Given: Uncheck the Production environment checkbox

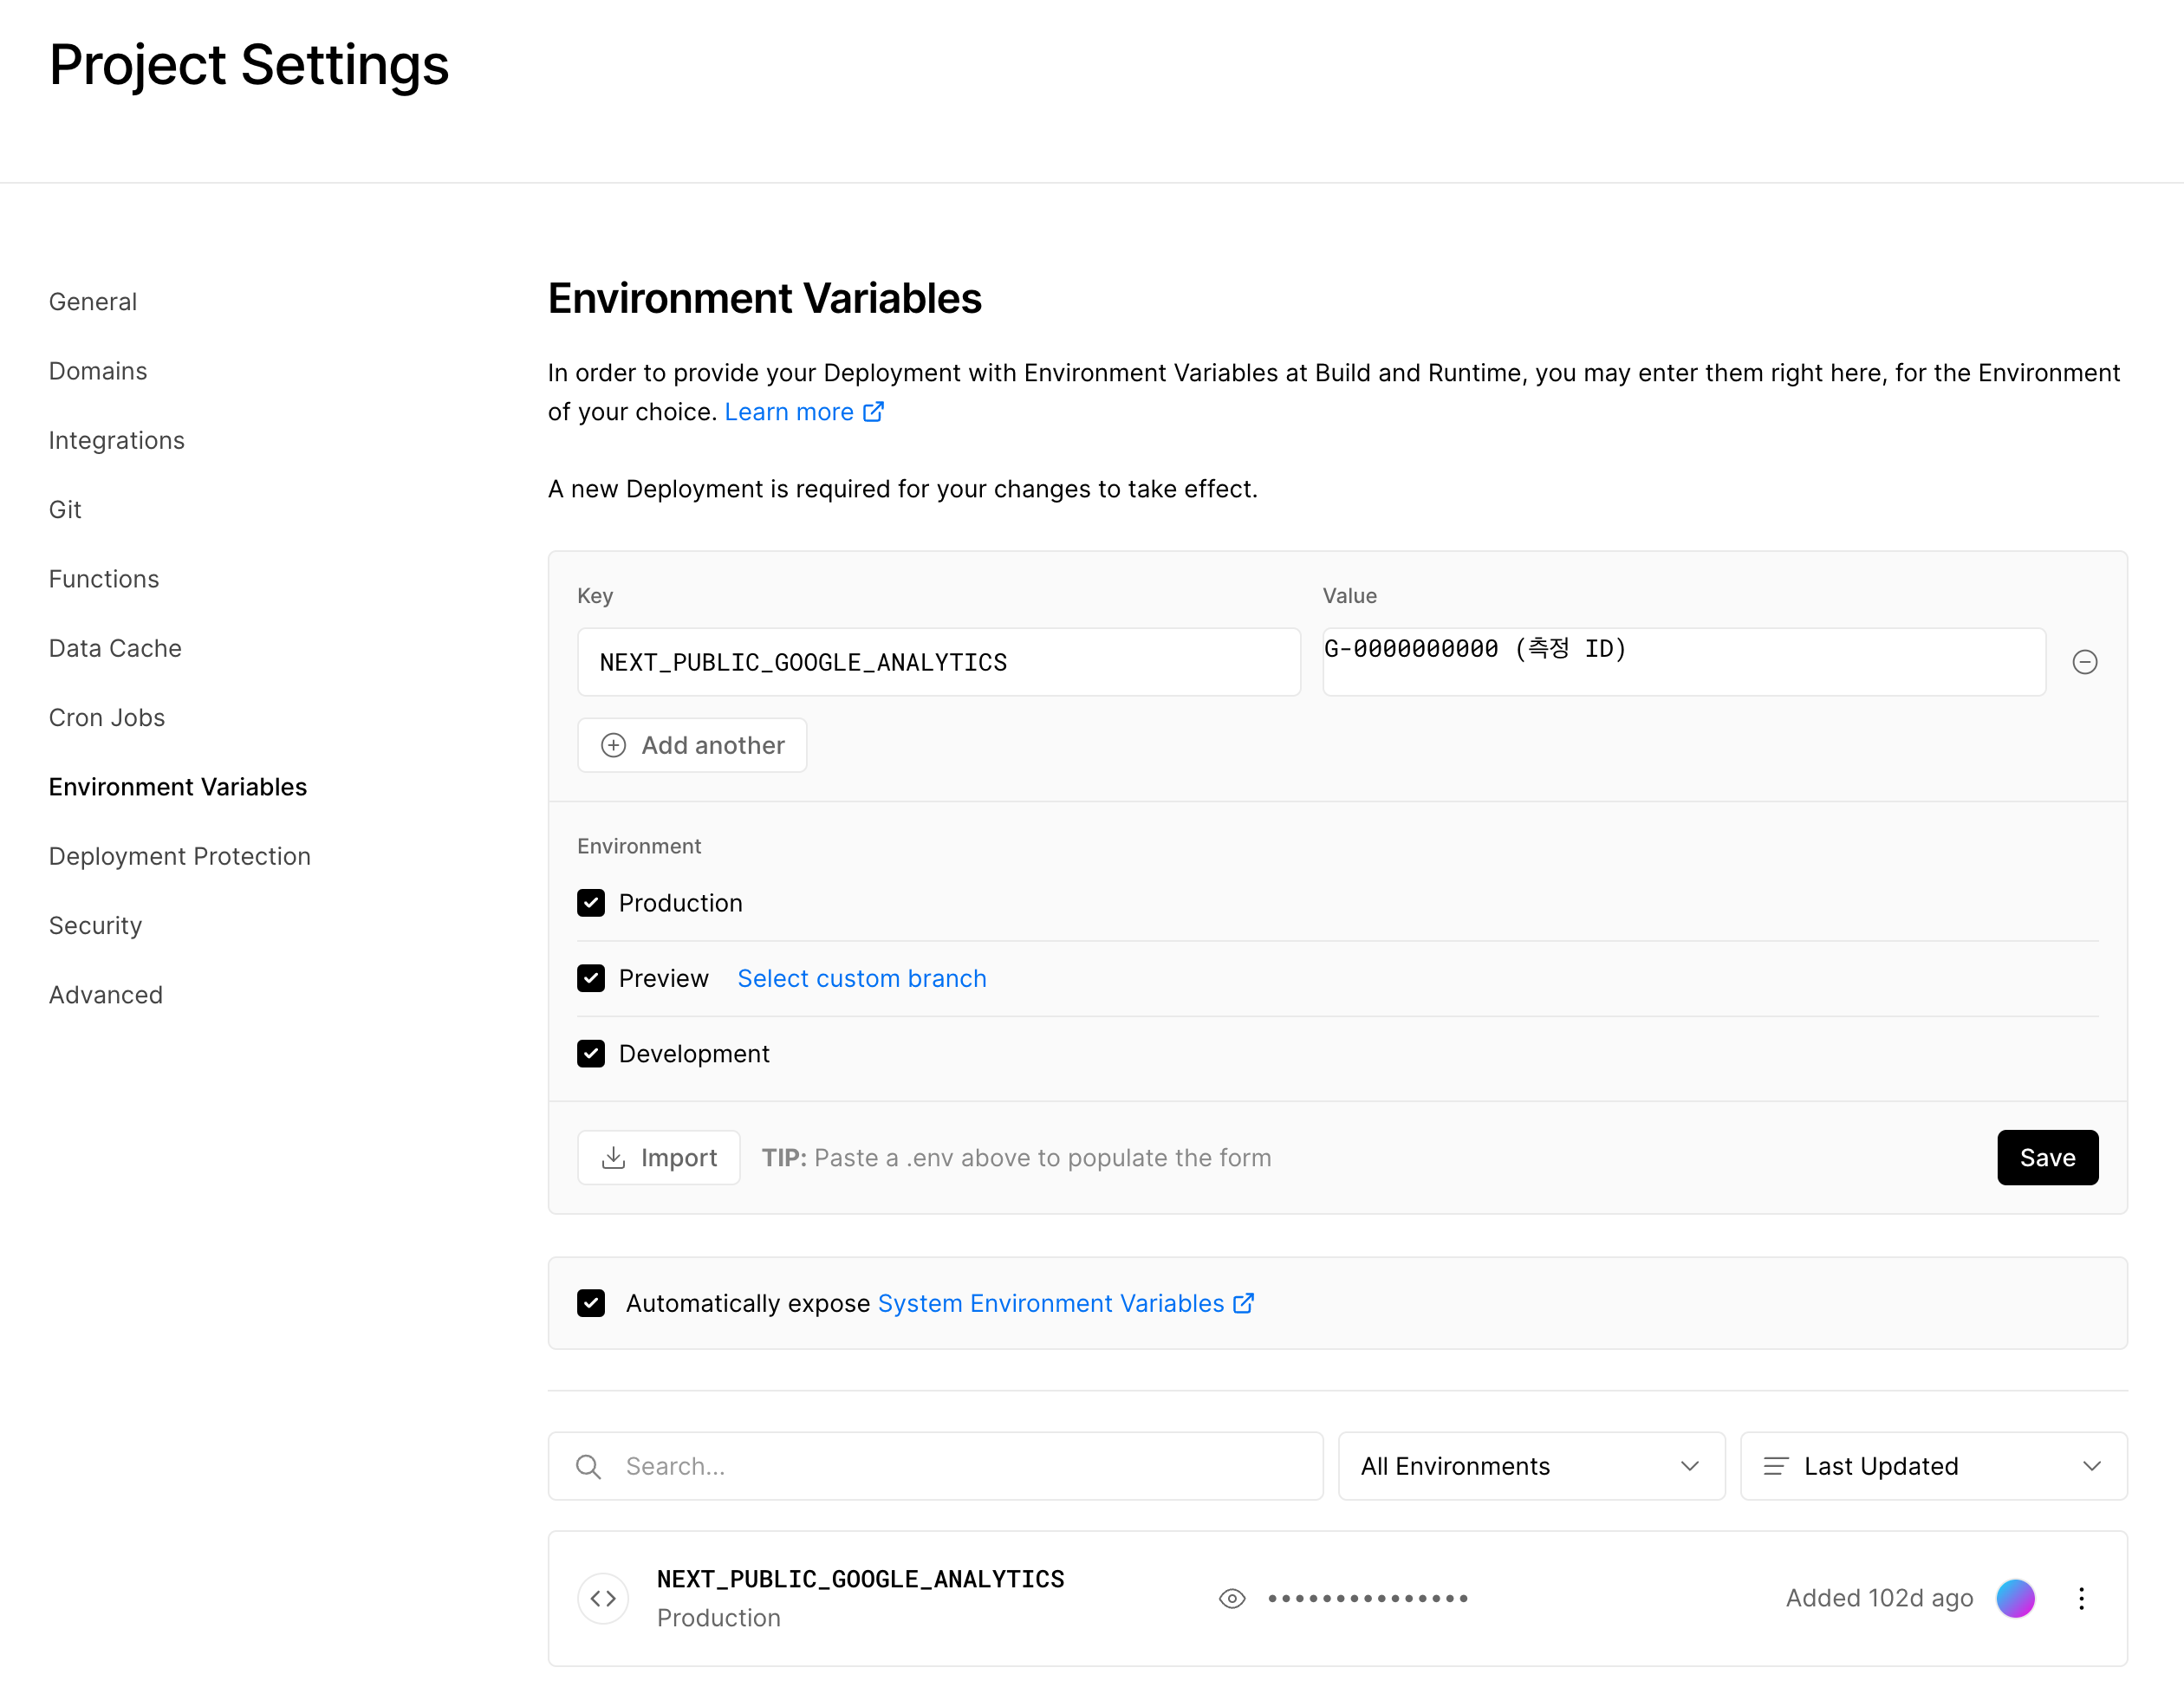Looking at the screenshot, I should click(591, 902).
